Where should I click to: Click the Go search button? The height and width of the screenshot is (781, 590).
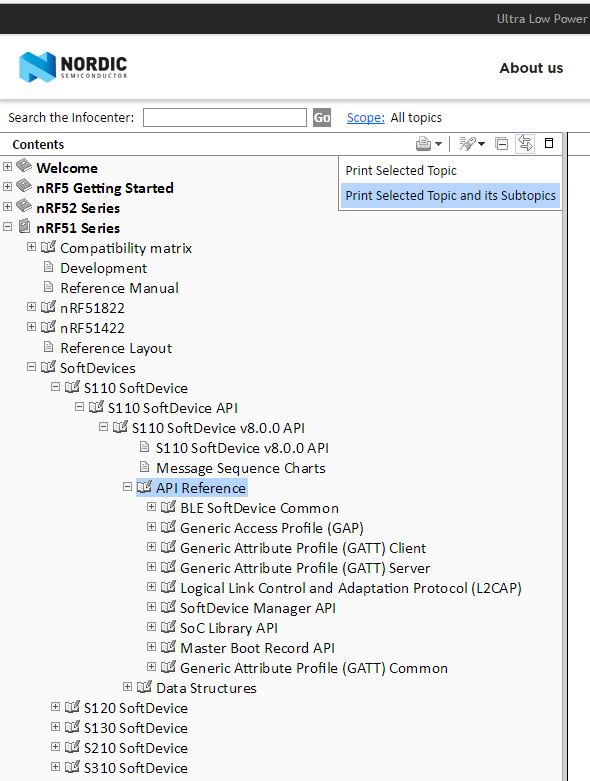pyautogui.click(x=322, y=118)
